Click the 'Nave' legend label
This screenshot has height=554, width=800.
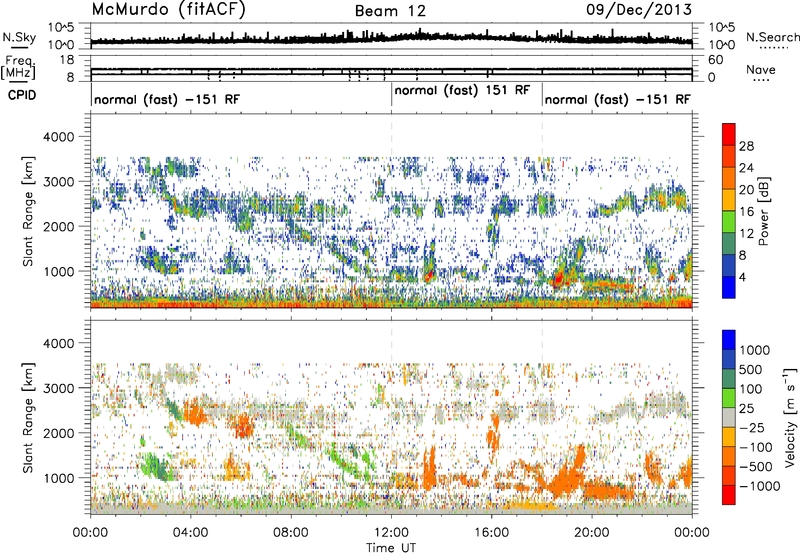[761, 69]
